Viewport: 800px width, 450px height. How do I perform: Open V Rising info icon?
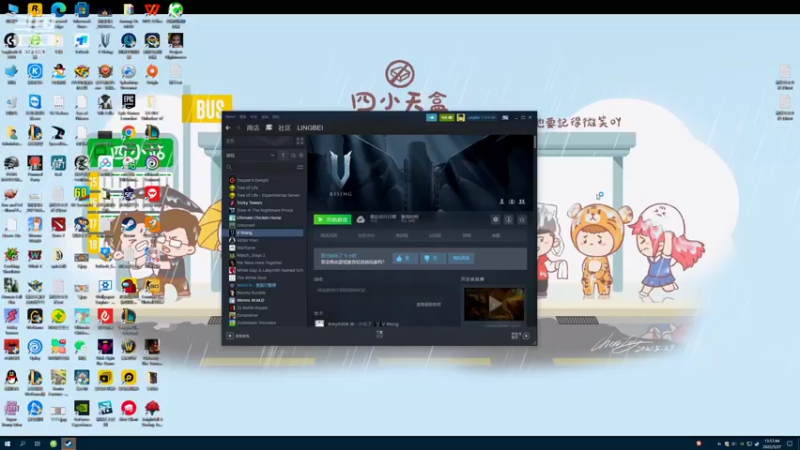pos(509,219)
